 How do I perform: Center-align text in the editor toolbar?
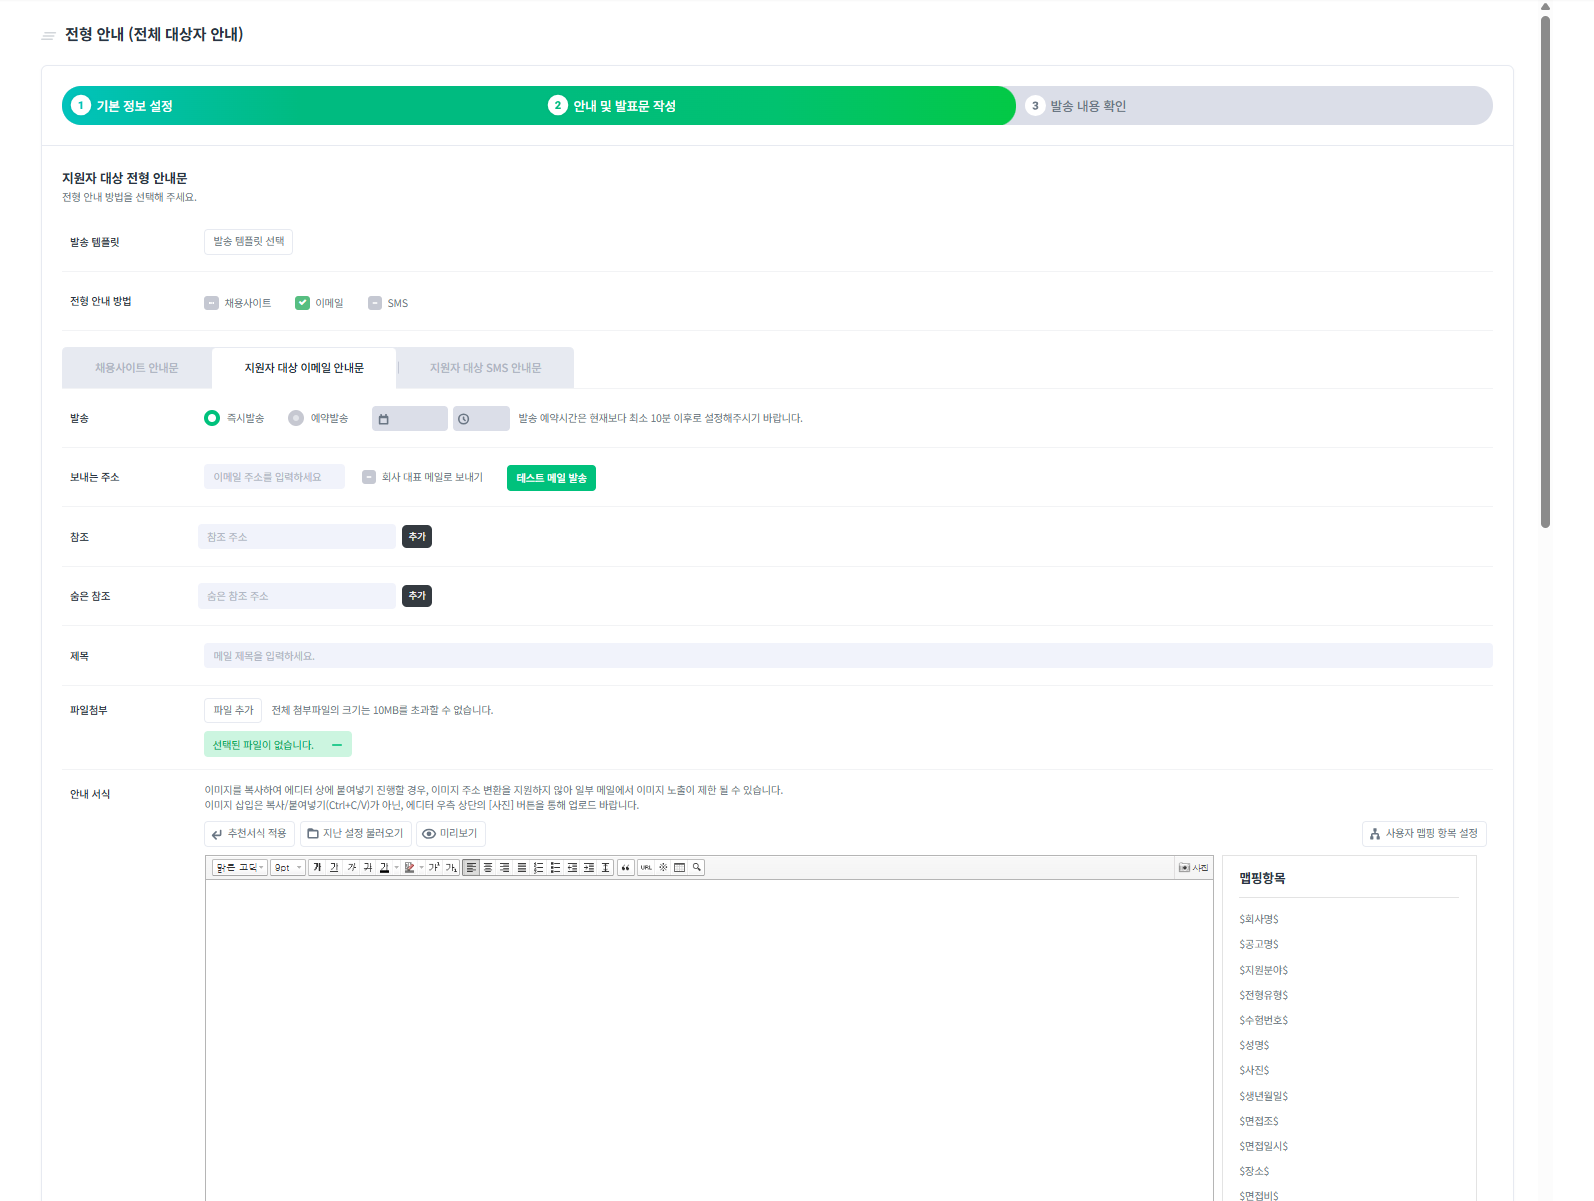point(488,868)
